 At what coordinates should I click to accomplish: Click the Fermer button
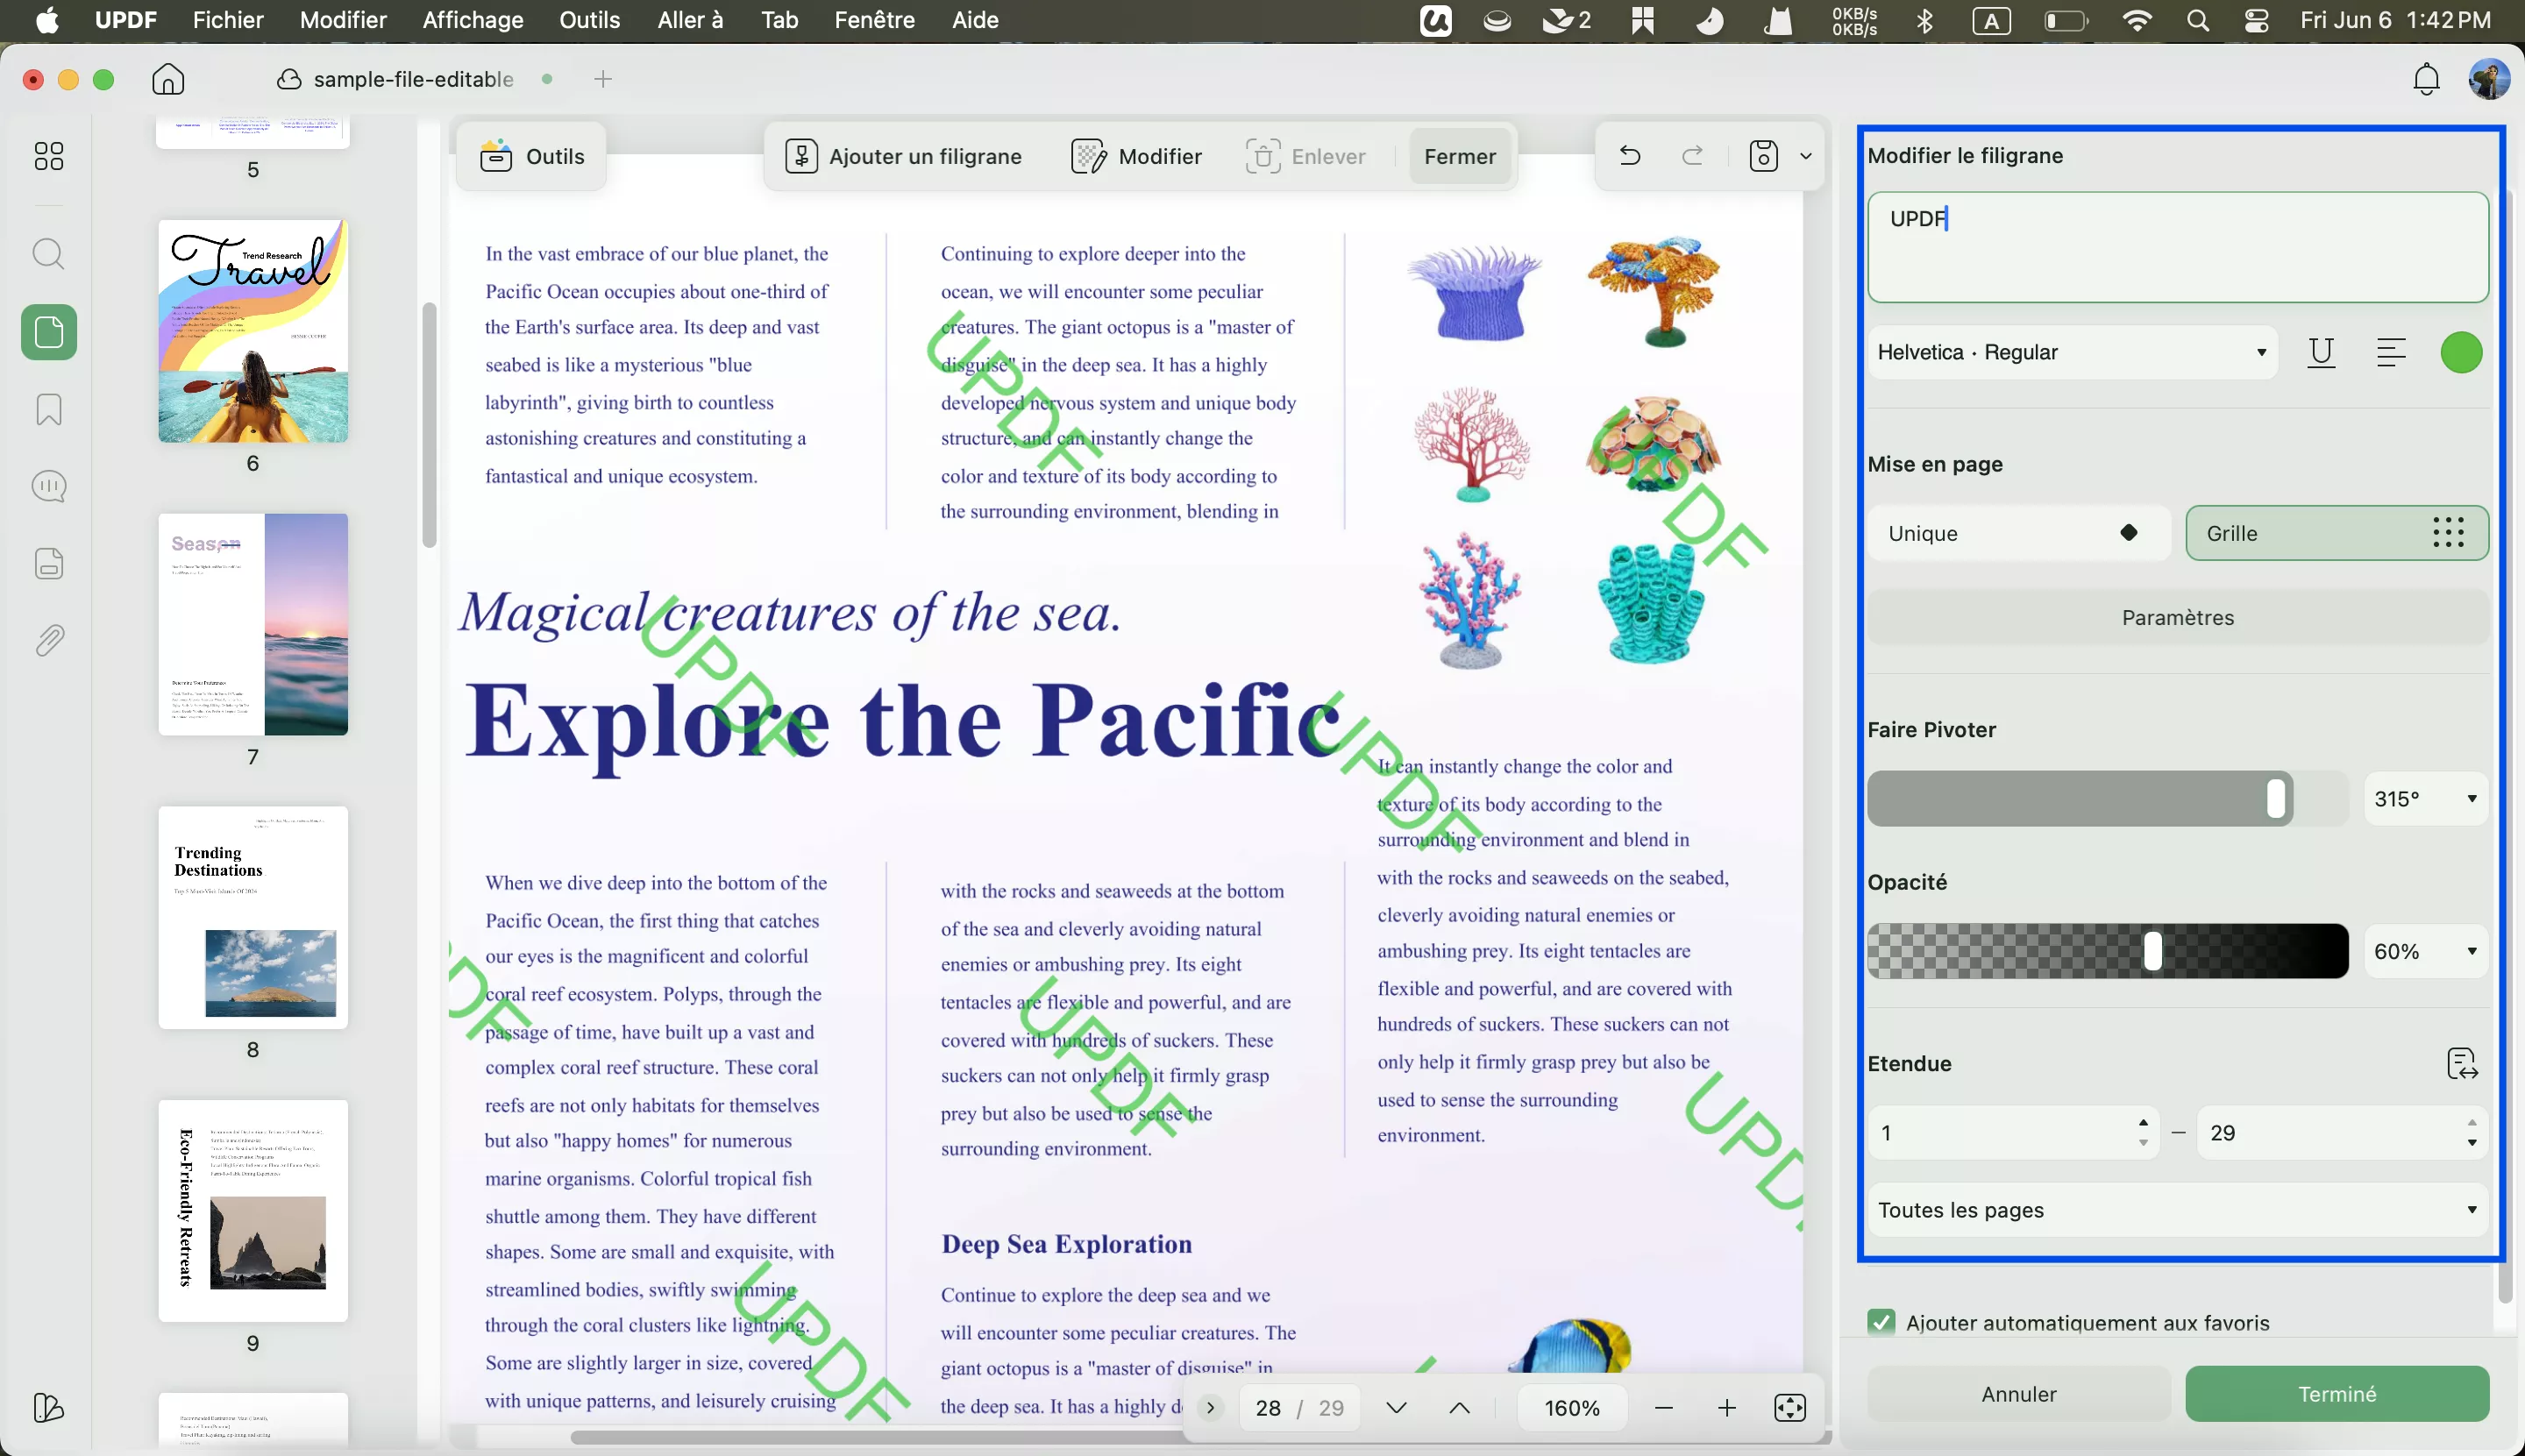[1460, 156]
